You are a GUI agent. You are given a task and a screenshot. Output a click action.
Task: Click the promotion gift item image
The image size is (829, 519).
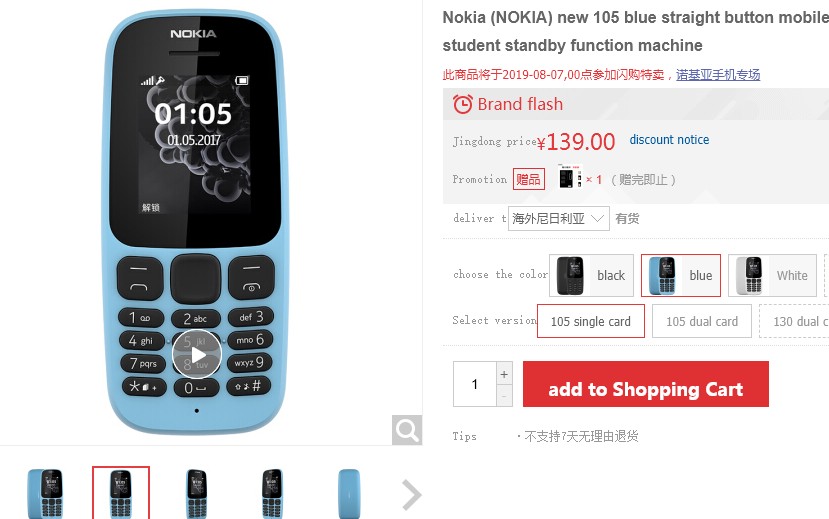pos(570,179)
